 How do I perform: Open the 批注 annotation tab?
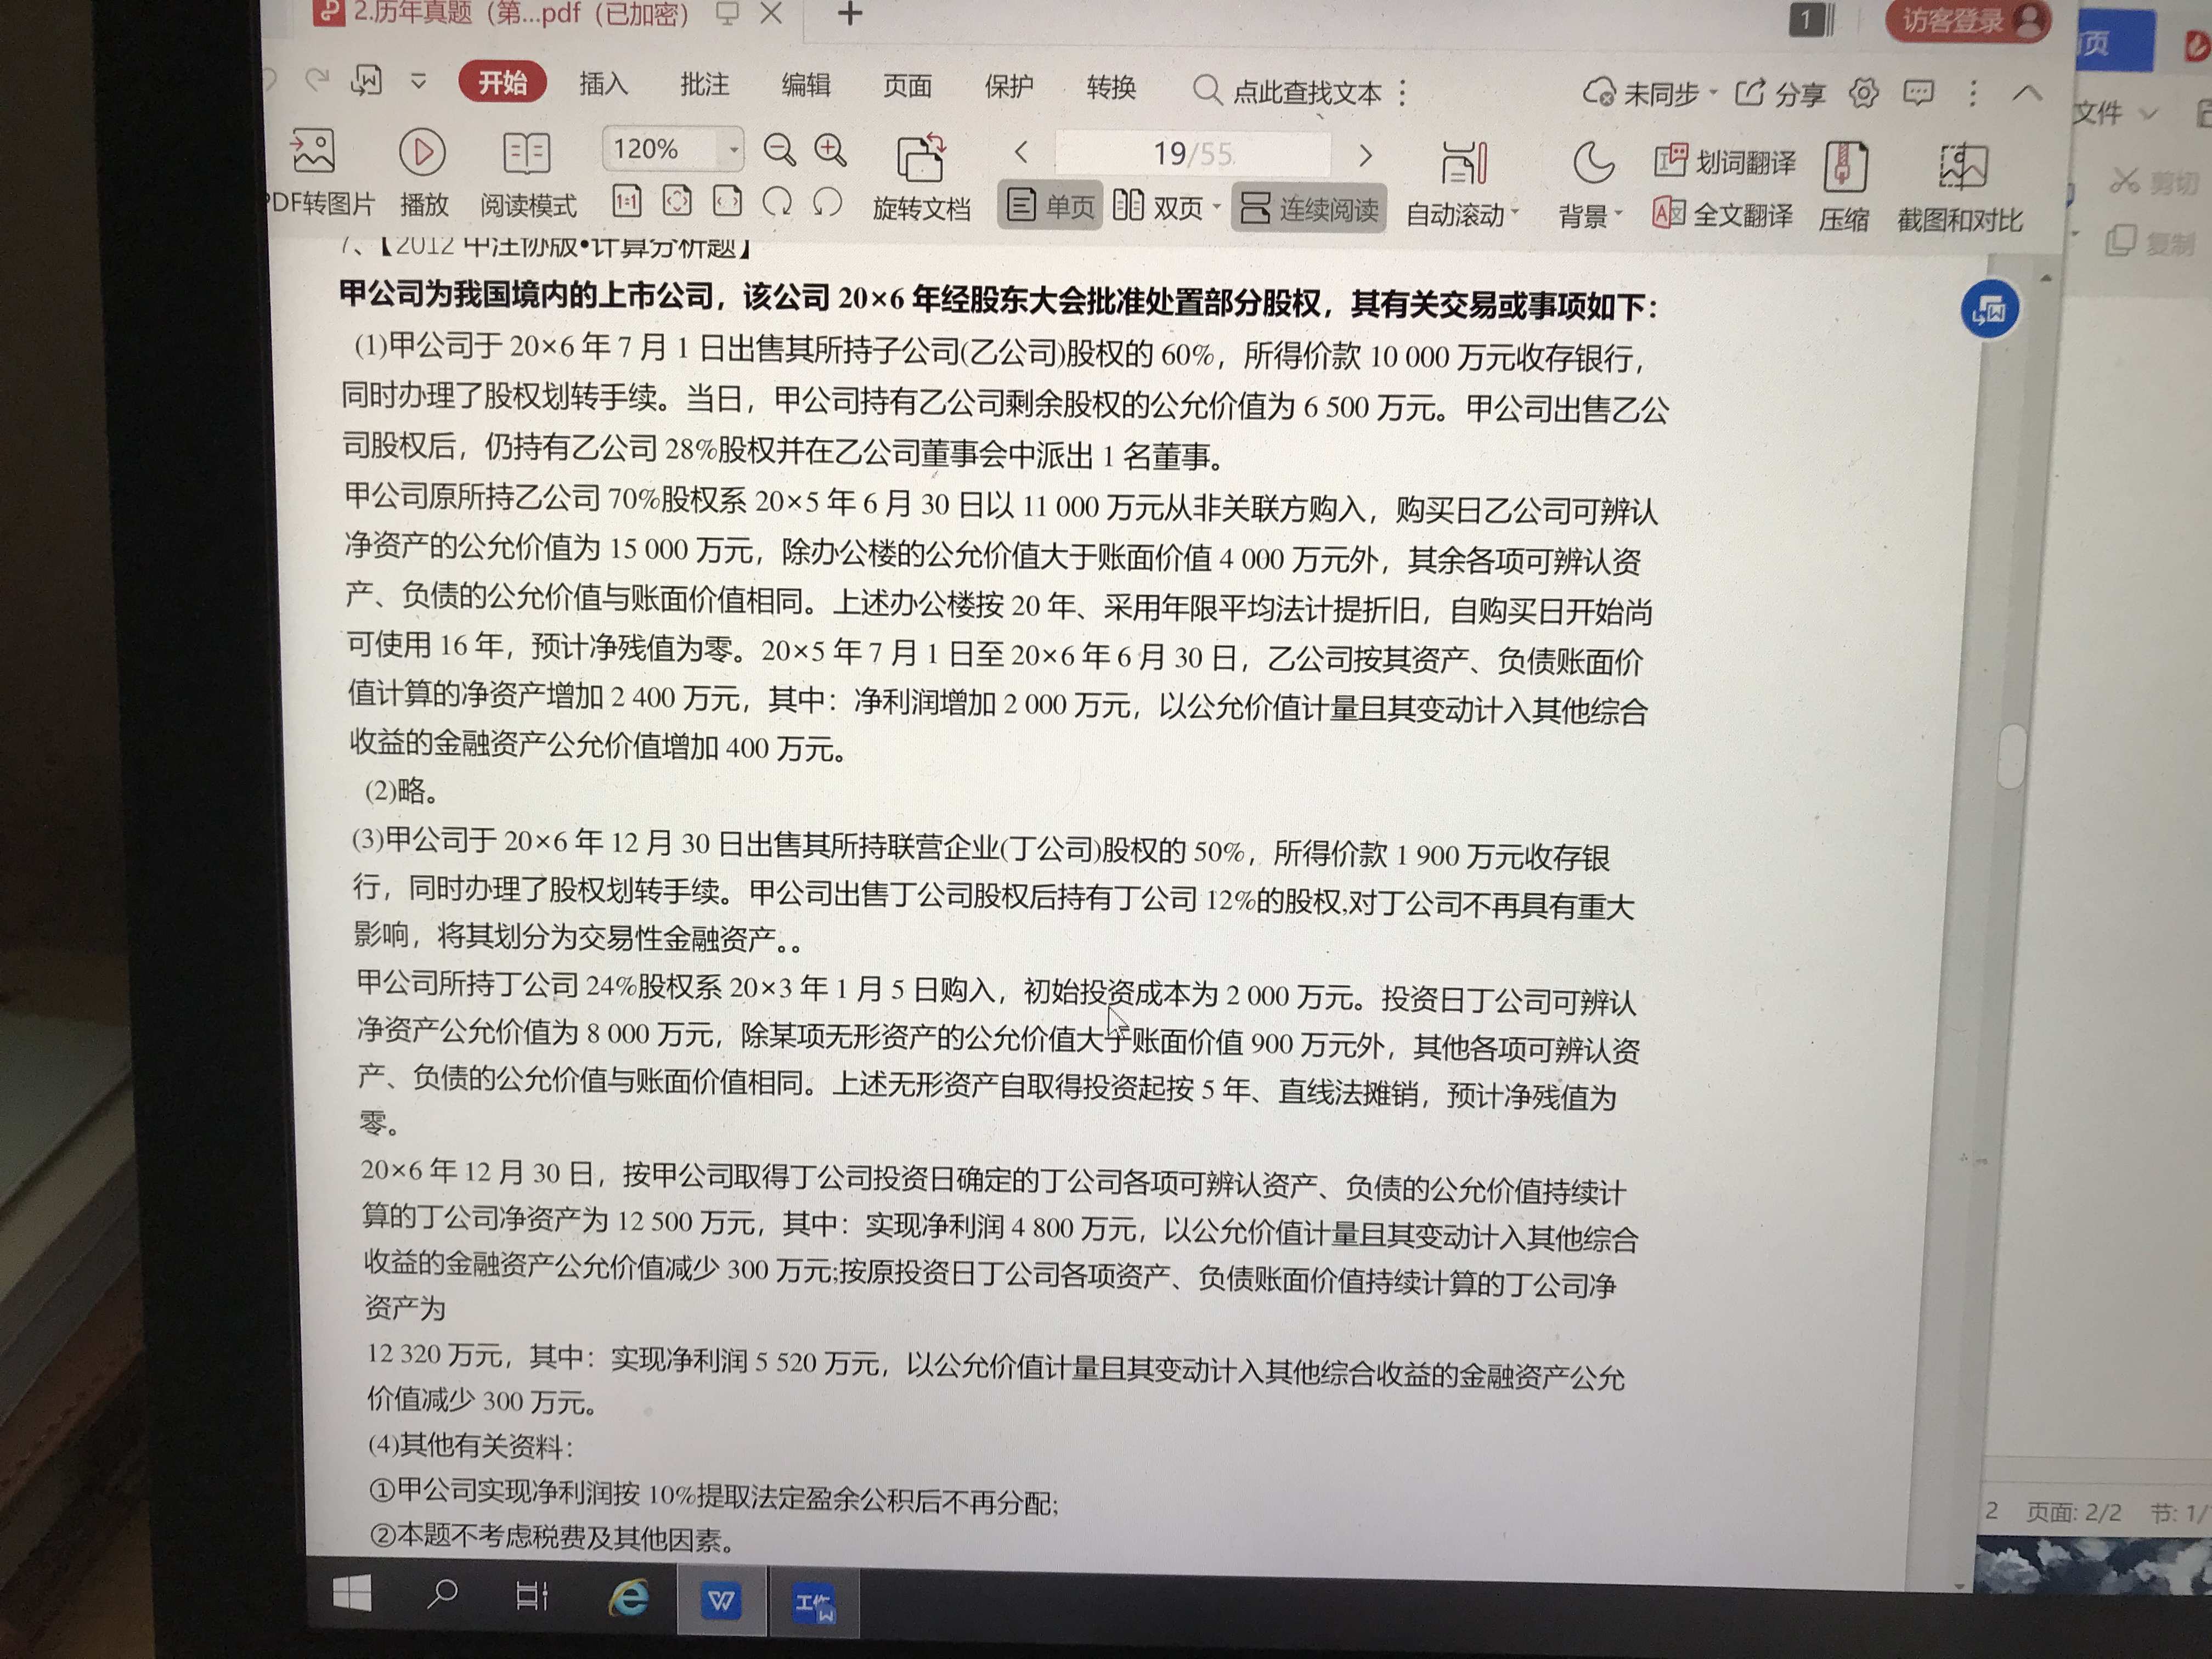click(704, 85)
